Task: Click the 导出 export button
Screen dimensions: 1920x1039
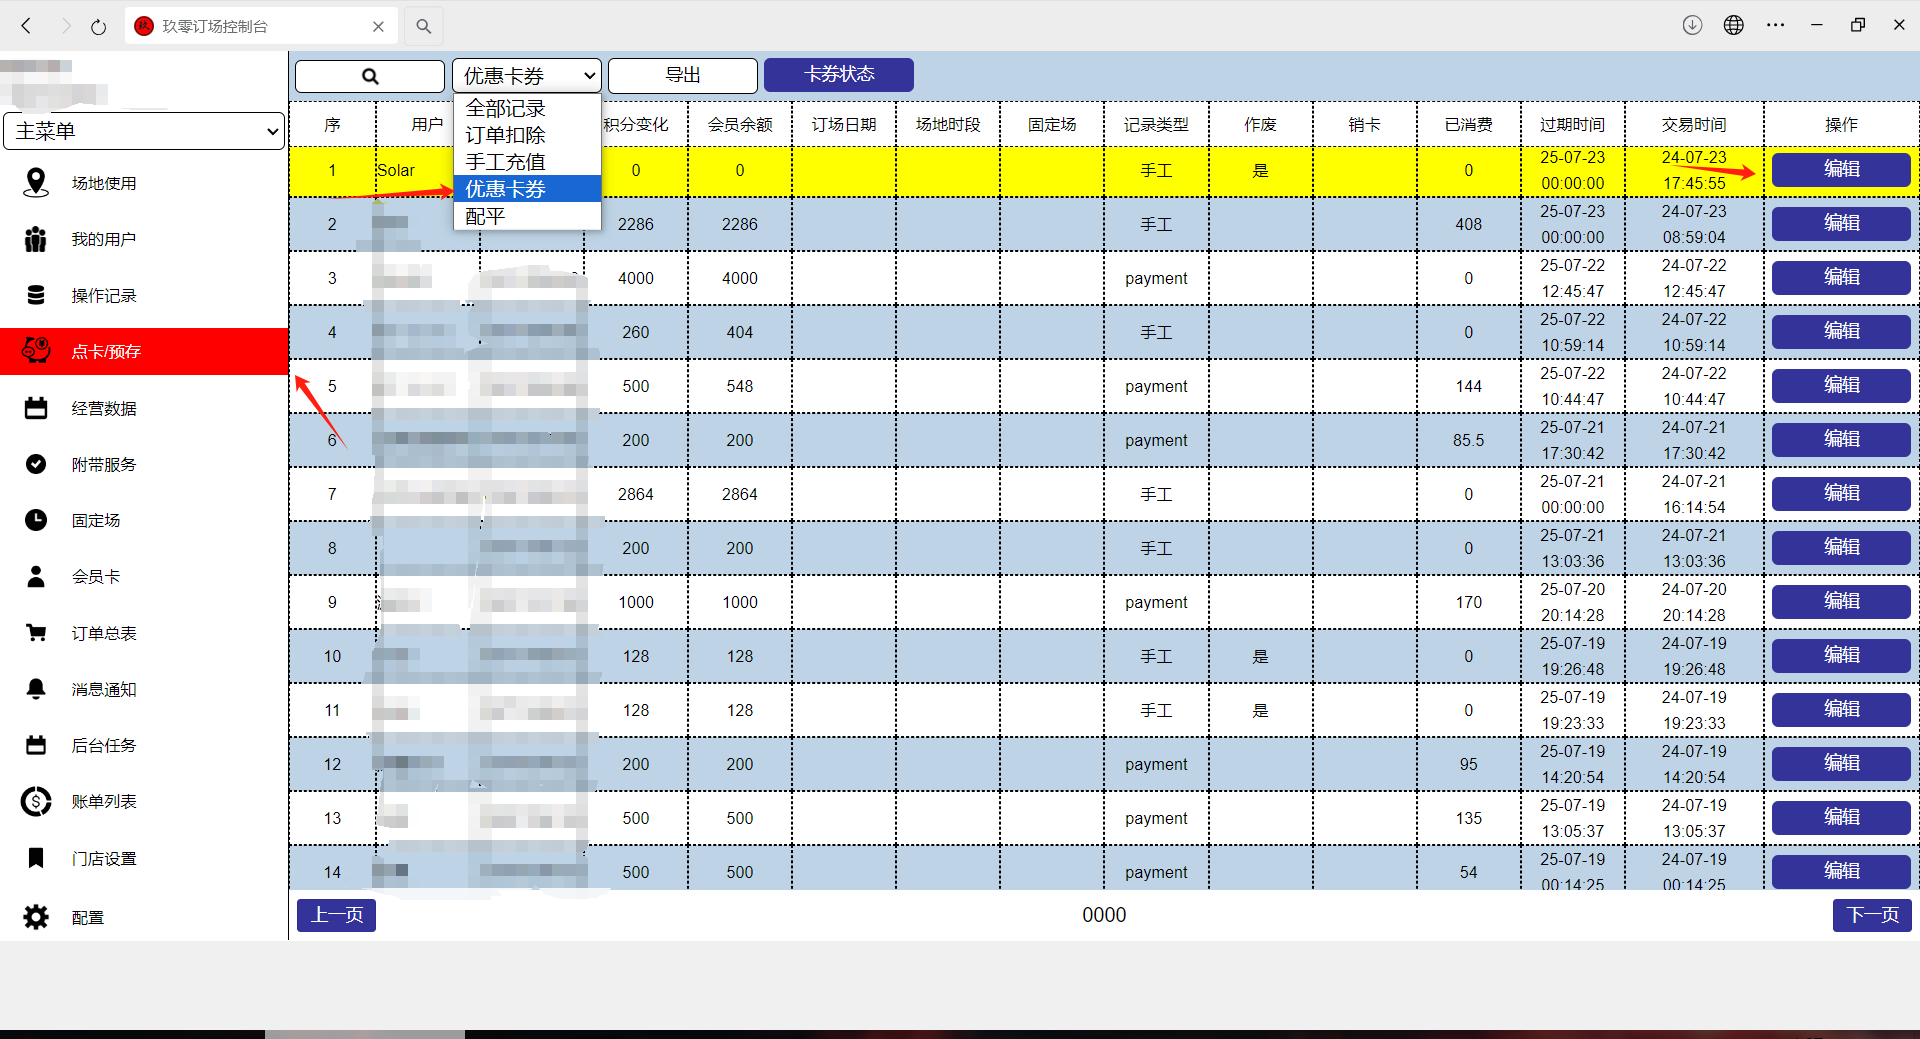Action: click(x=682, y=75)
